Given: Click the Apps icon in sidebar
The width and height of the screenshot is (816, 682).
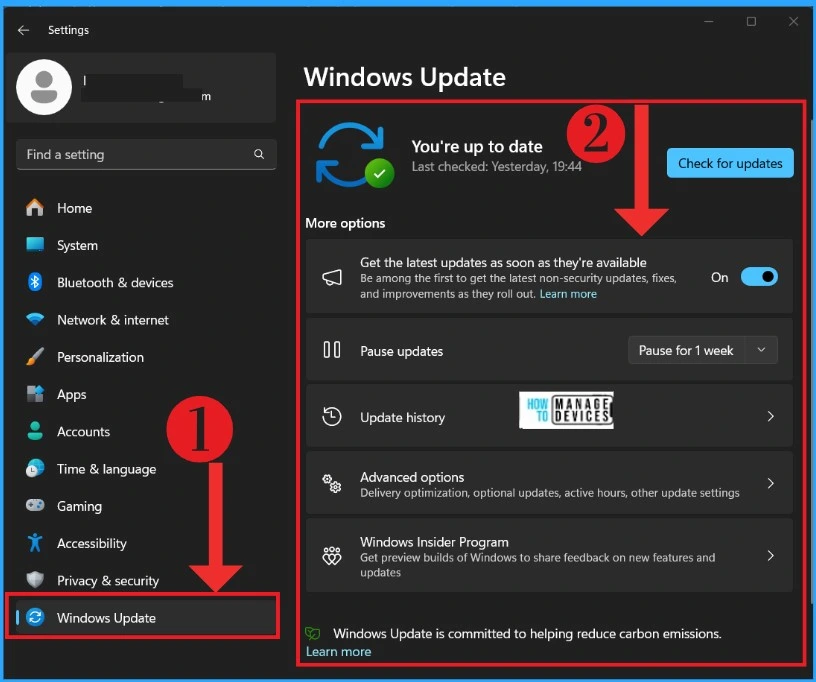Looking at the screenshot, I should pyautogui.click(x=35, y=394).
